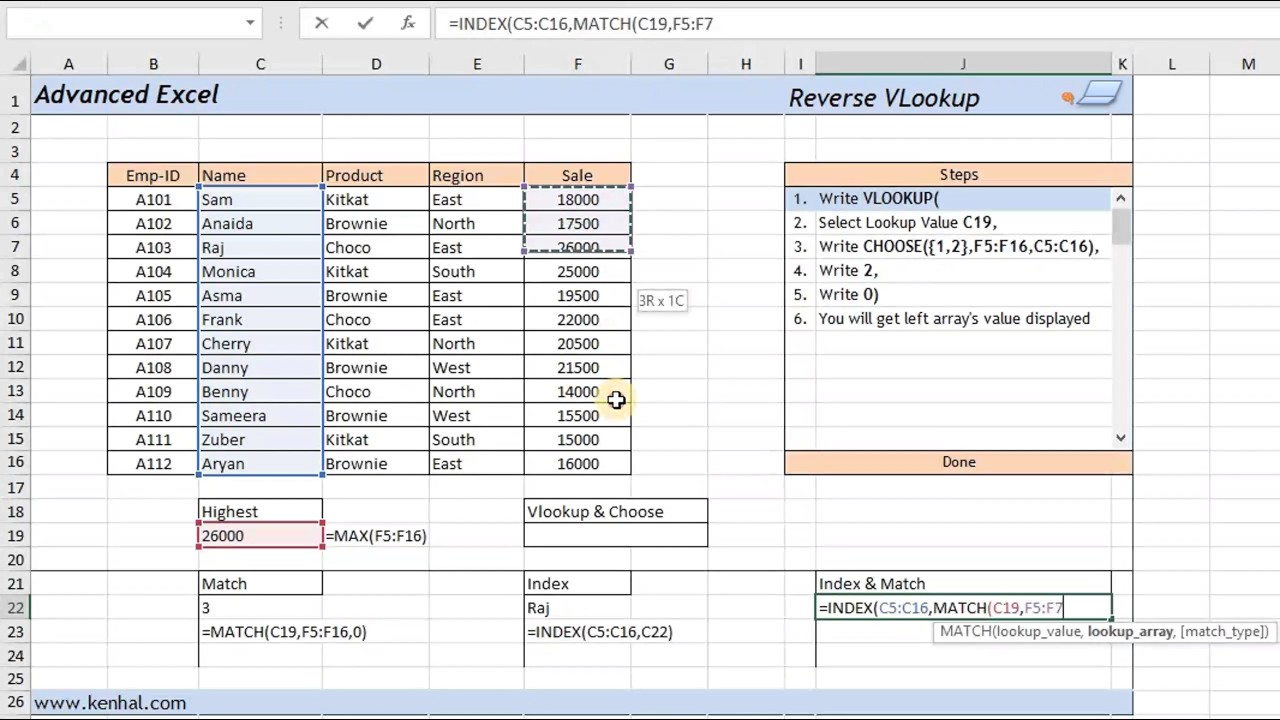
Task: Open Insert Function fx dialog
Action: [x=408, y=23]
